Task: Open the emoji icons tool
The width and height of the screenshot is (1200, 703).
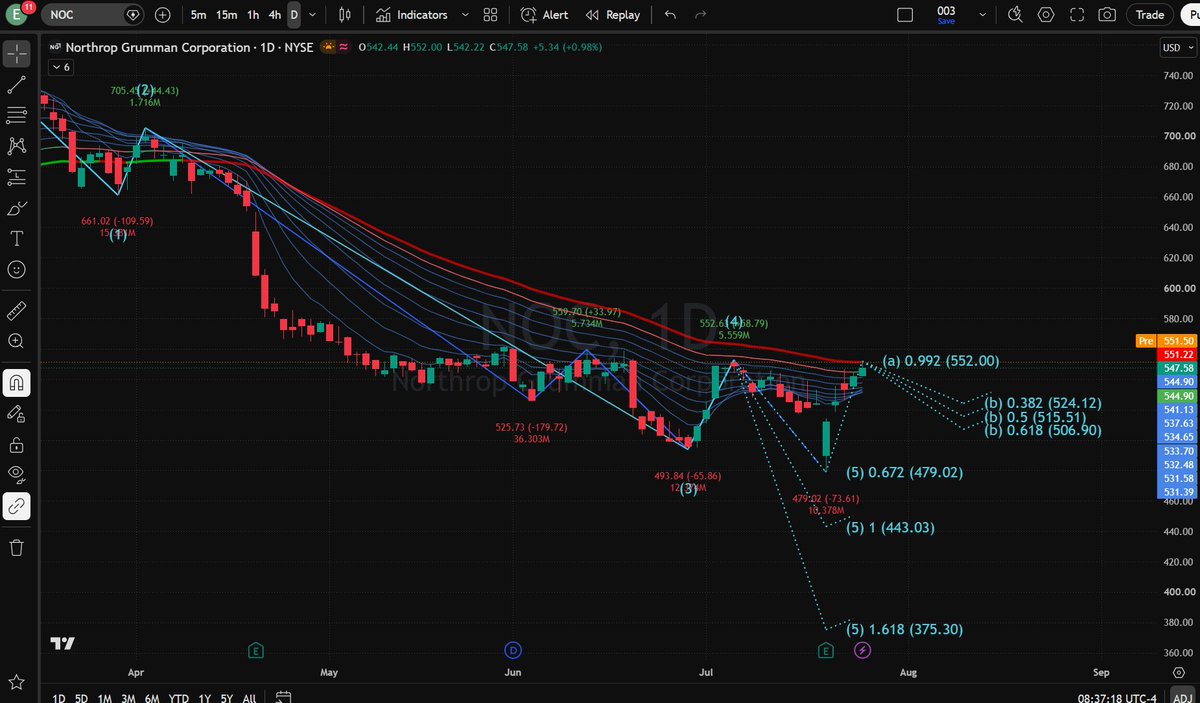Action: (x=16, y=269)
